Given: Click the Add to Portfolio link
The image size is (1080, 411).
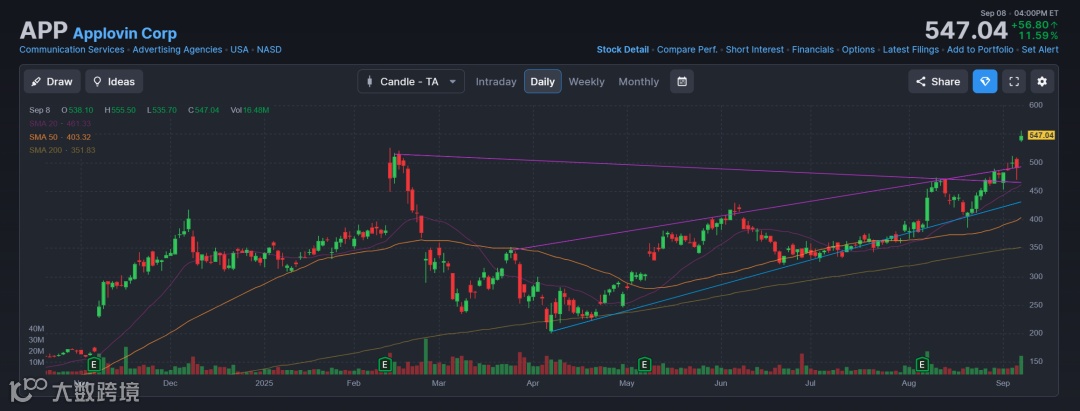Looking at the screenshot, I should point(980,50).
